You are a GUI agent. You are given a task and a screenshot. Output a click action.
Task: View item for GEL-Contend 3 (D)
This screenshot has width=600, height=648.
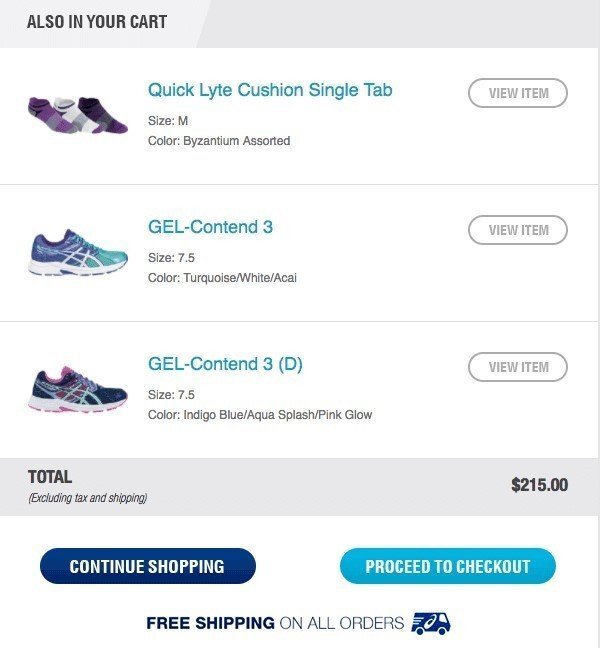[518, 367]
